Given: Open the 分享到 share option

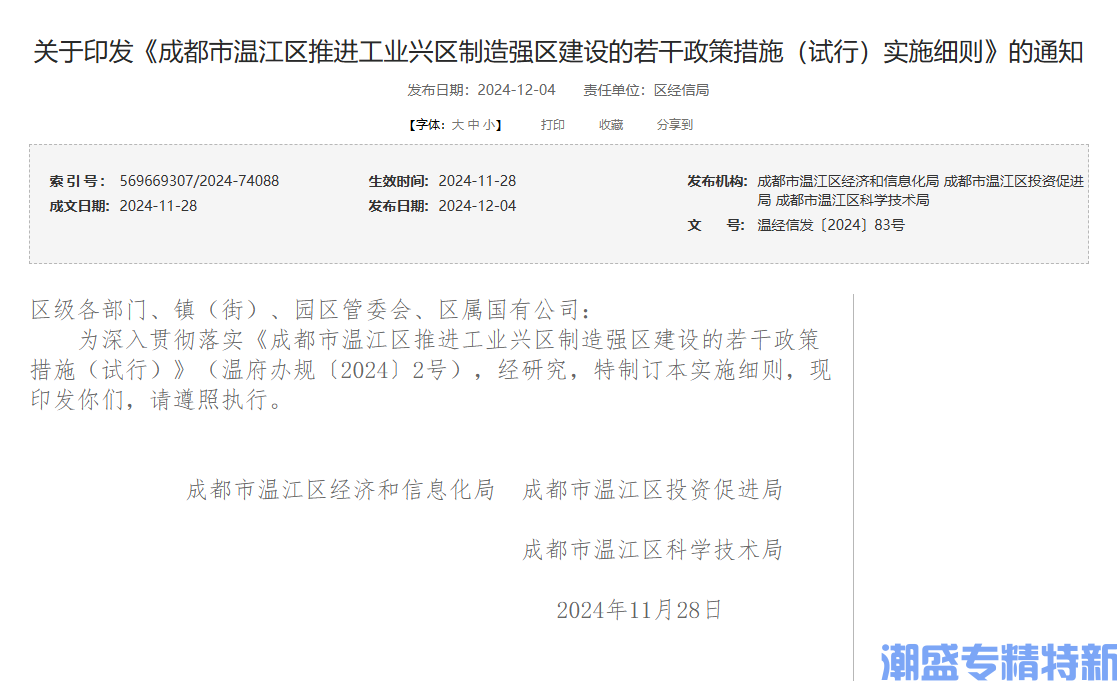Looking at the screenshot, I should (675, 125).
